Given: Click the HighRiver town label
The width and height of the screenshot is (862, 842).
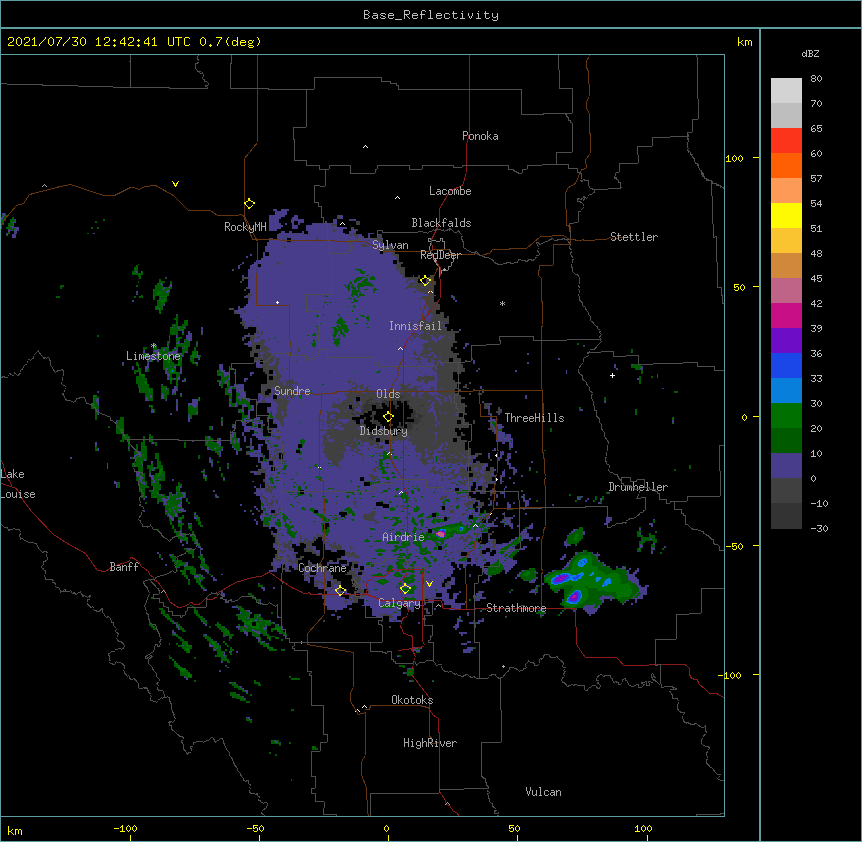Looking at the screenshot, I should (430, 743).
